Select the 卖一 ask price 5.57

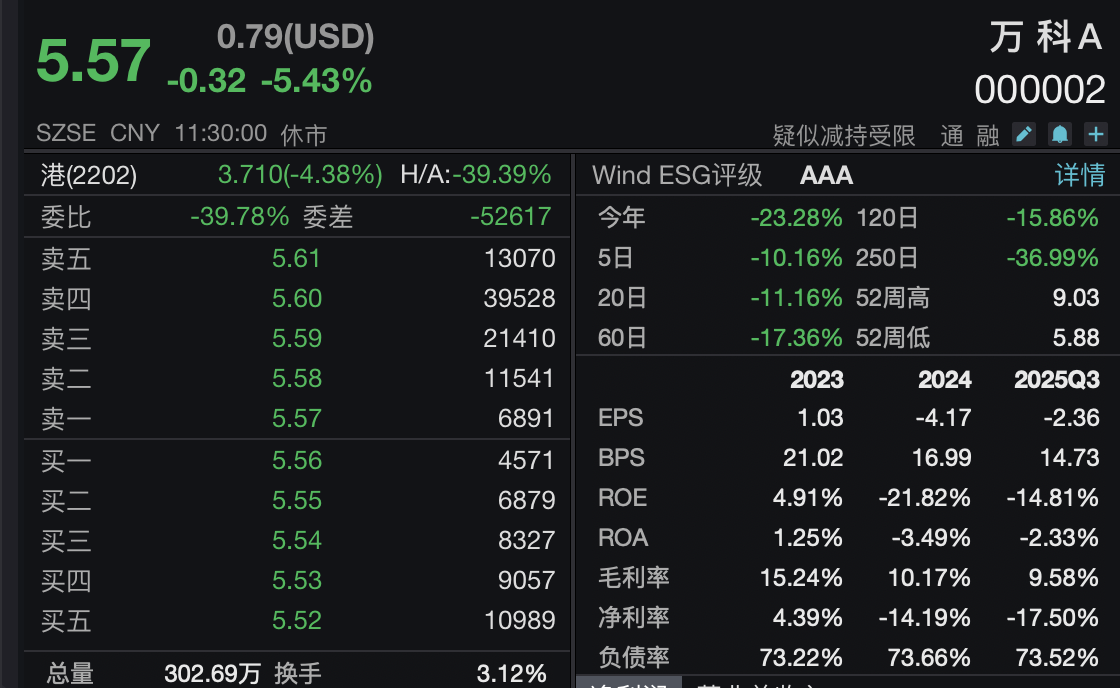pos(297,418)
